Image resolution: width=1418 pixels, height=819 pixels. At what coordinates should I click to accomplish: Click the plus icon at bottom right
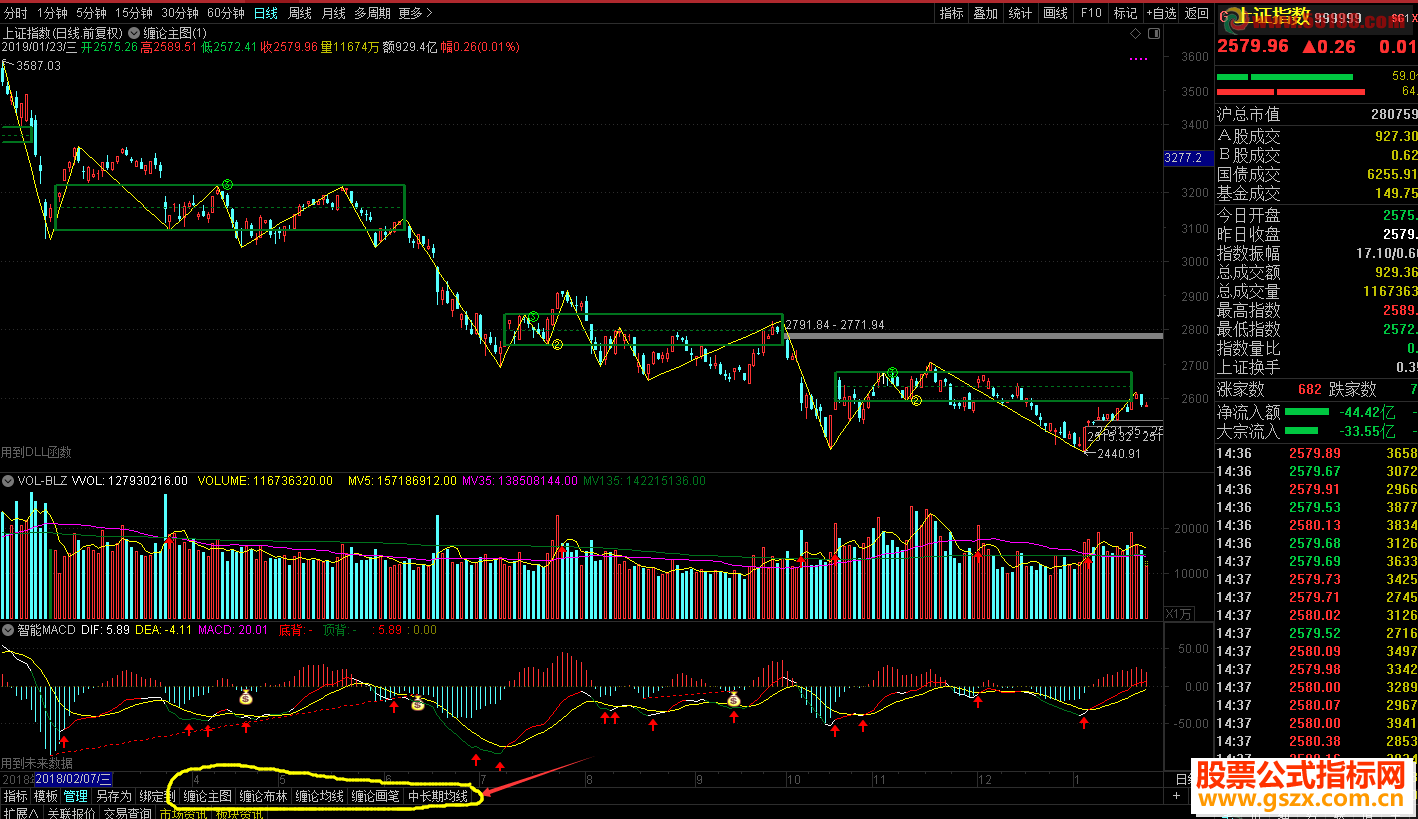coord(1177,796)
